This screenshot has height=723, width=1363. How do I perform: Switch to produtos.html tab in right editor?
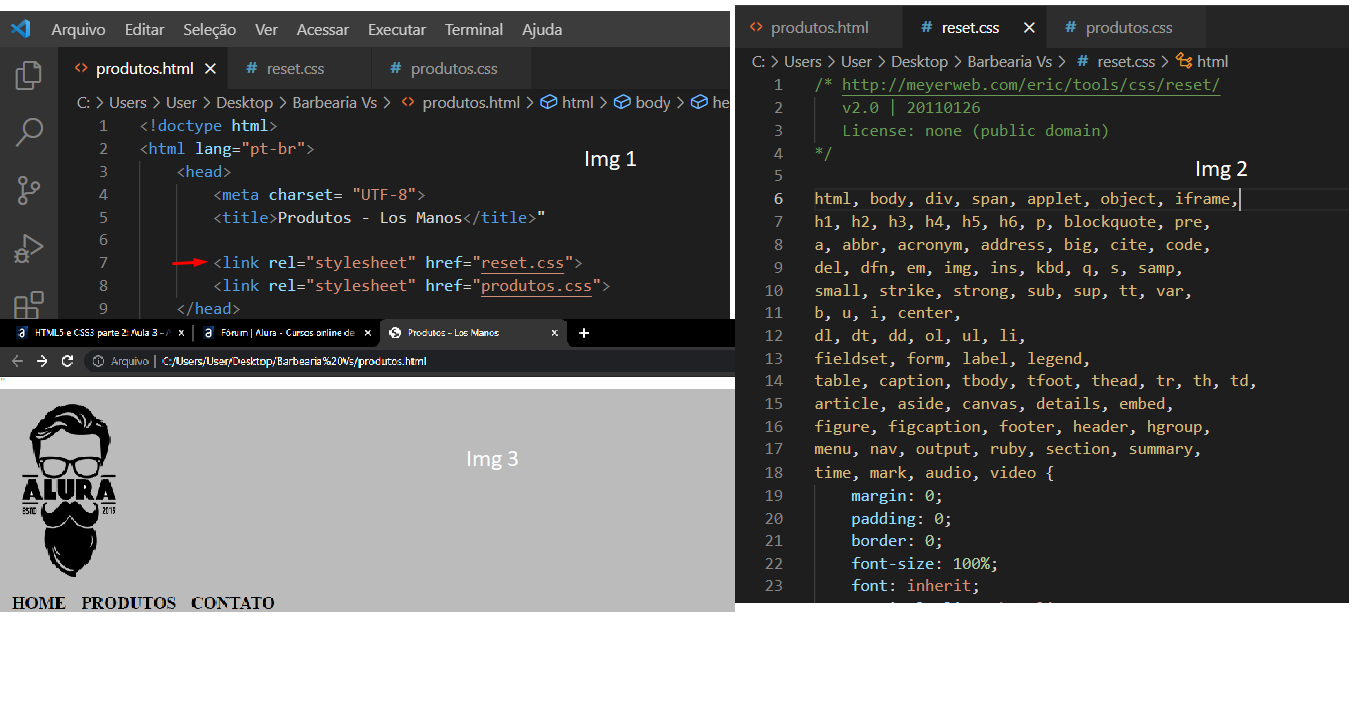tap(819, 28)
